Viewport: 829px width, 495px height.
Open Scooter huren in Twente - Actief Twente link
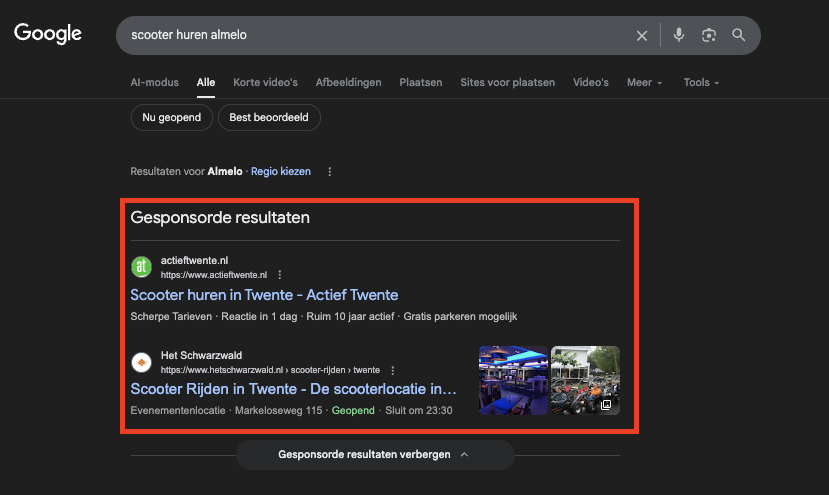(264, 295)
